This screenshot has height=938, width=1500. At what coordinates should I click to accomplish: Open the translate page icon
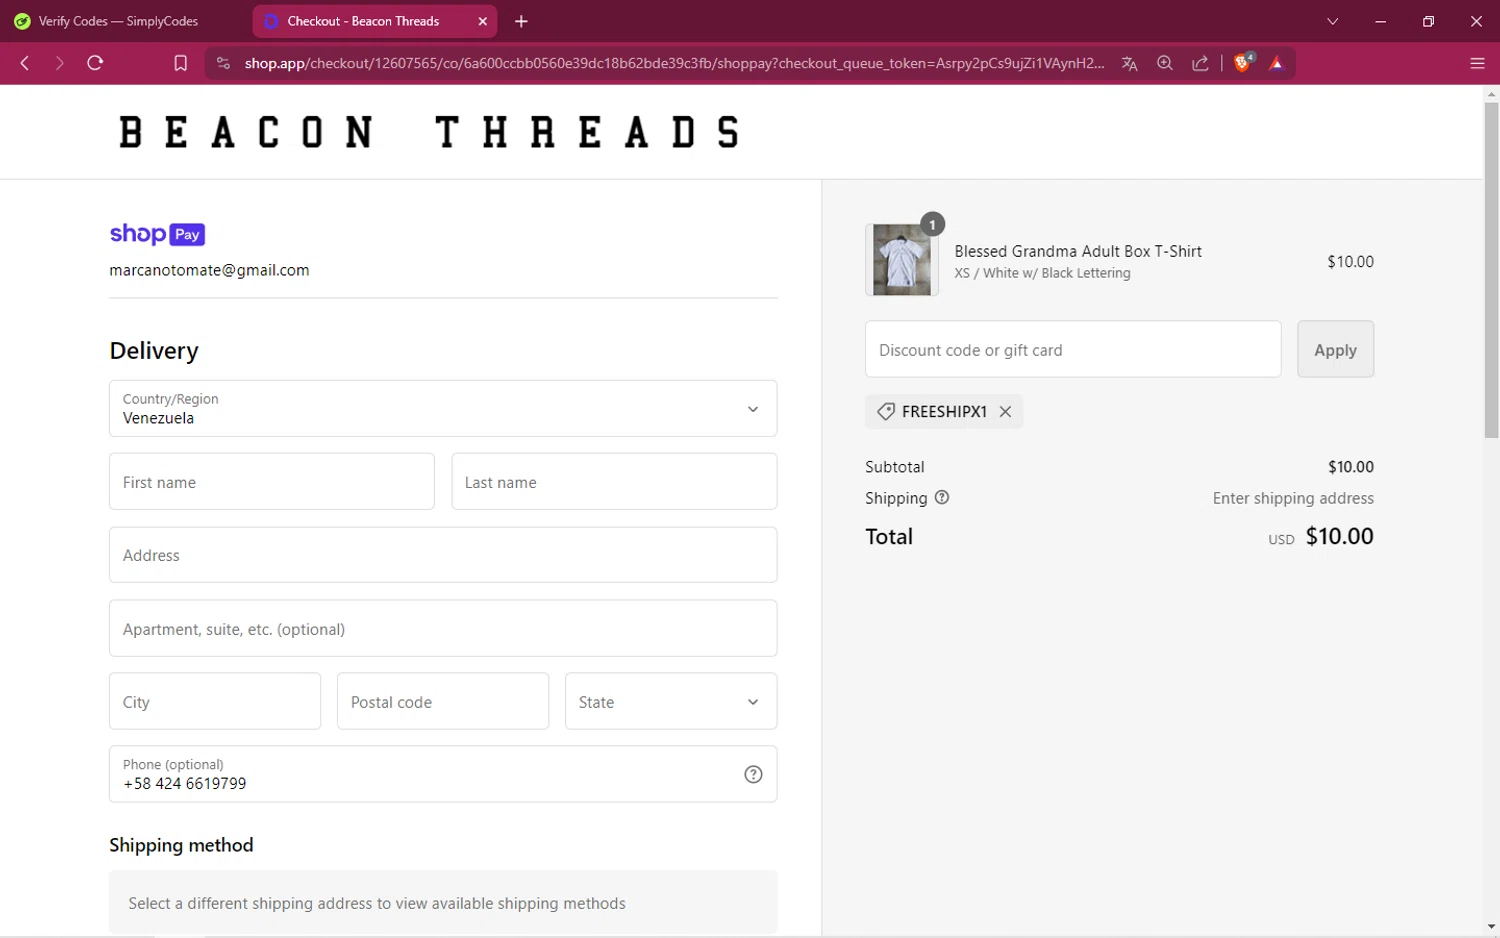tap(1129, 63)
